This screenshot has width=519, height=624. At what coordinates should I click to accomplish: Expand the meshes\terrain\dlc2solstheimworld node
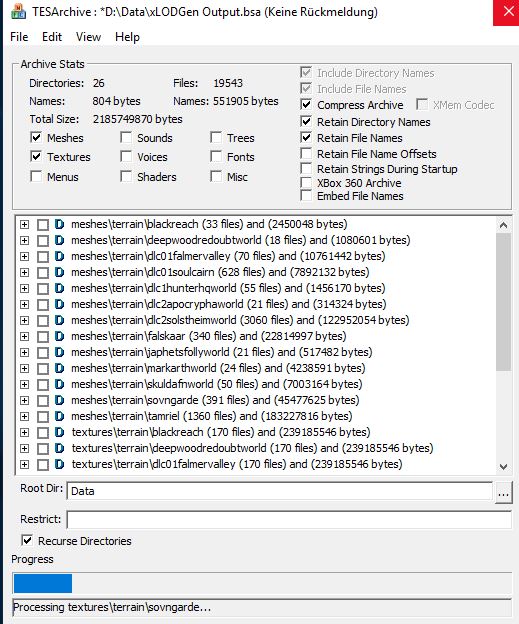click(24, 320)
